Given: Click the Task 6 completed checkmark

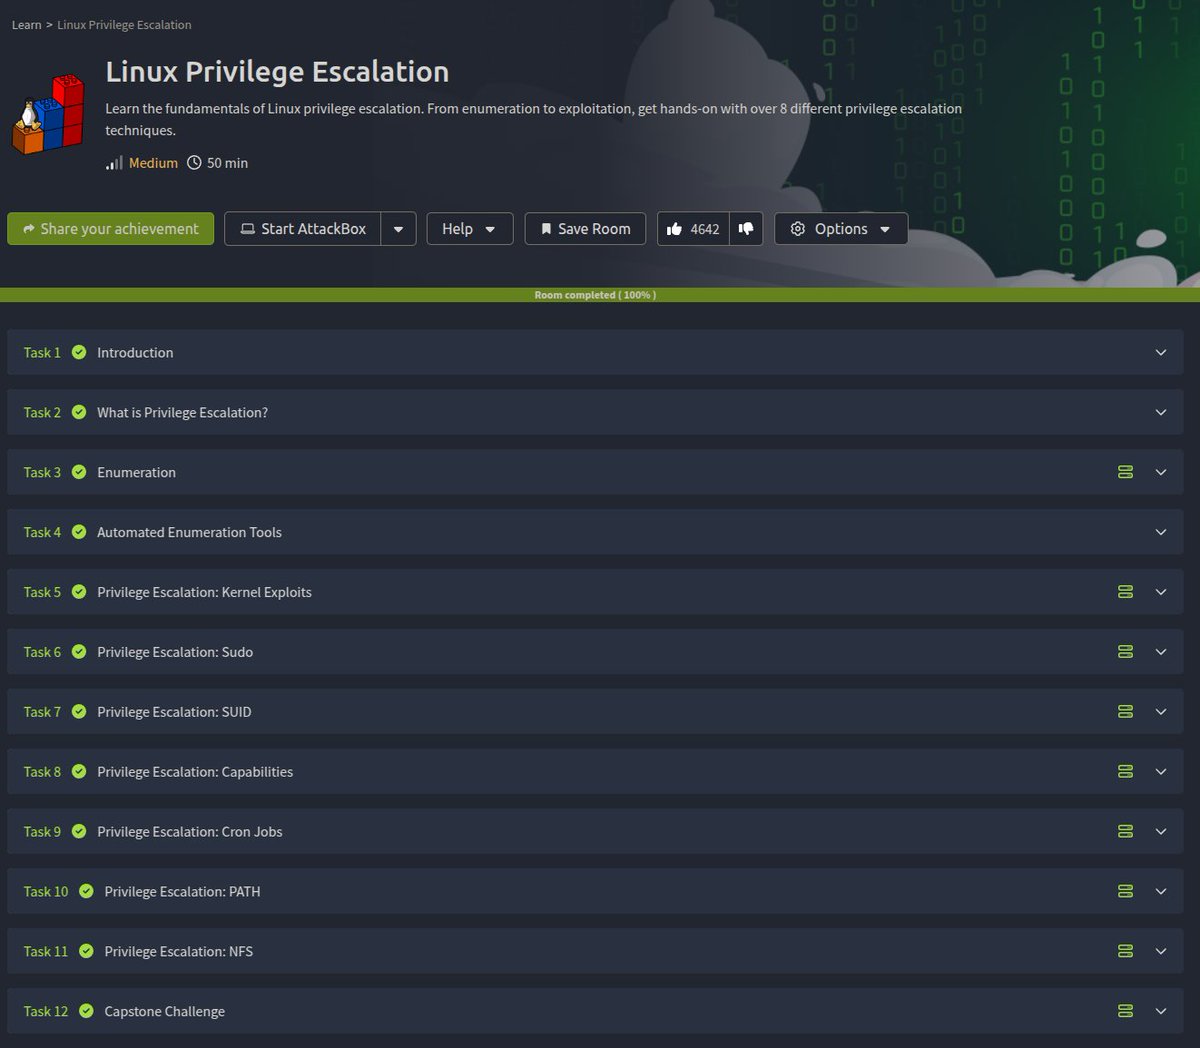Looking at the screenshot, I should [x=79, y=652].
